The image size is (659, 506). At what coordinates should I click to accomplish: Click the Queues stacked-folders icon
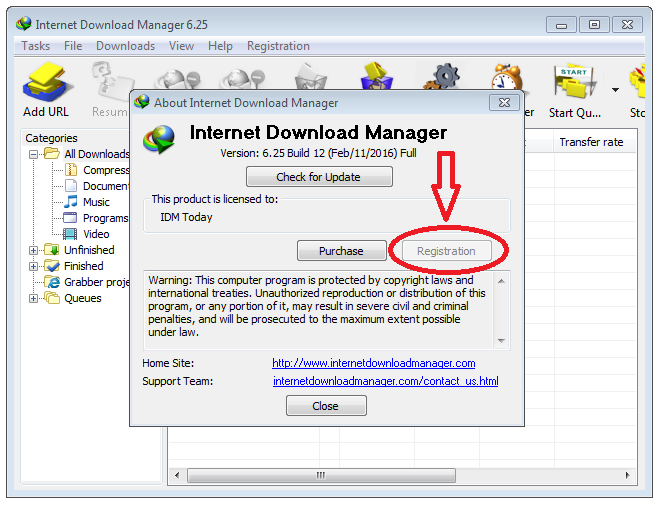[x=52, y=298]
